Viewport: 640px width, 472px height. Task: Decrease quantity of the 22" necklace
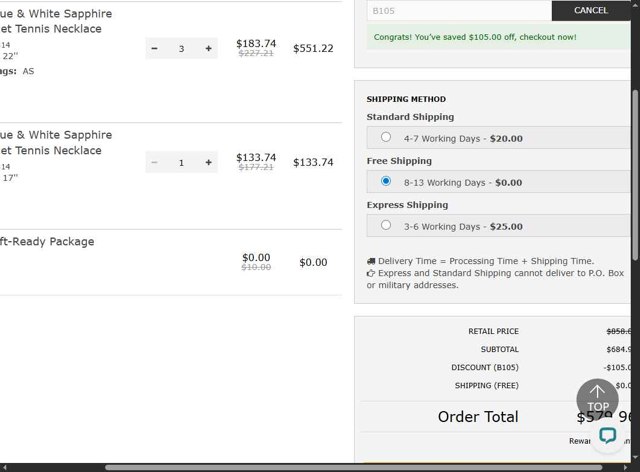pyautogui.click(x=154, y=49)
